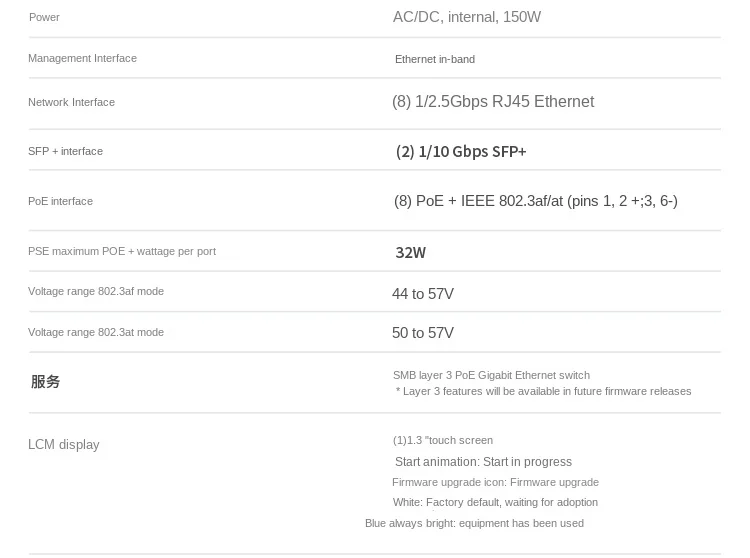Click the 服务 row heading
The width and height of the screenshot is (750, 558).
45,381
